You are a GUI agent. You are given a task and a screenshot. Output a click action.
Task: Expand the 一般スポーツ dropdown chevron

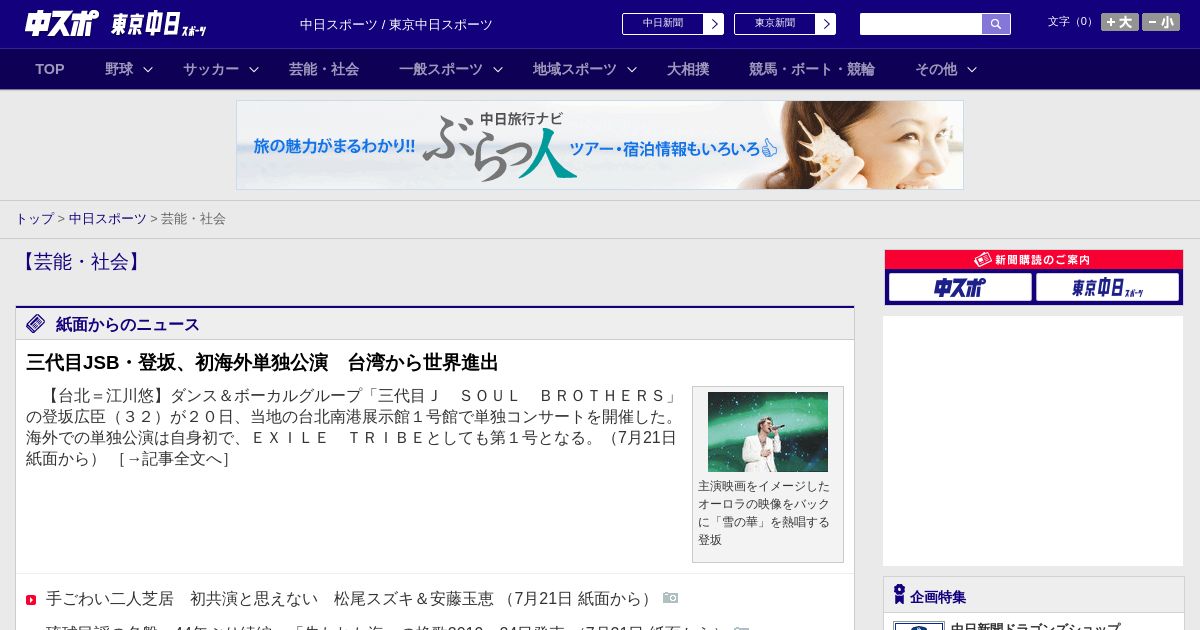498,69
